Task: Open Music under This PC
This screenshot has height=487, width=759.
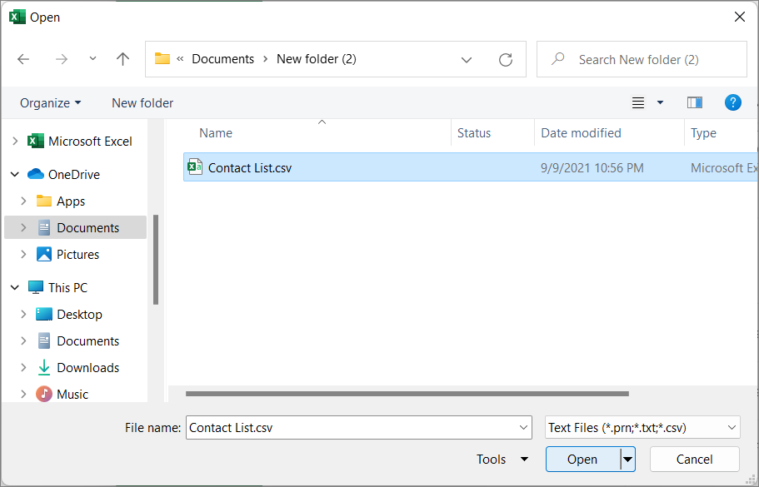Action: [x=72, y=394]
